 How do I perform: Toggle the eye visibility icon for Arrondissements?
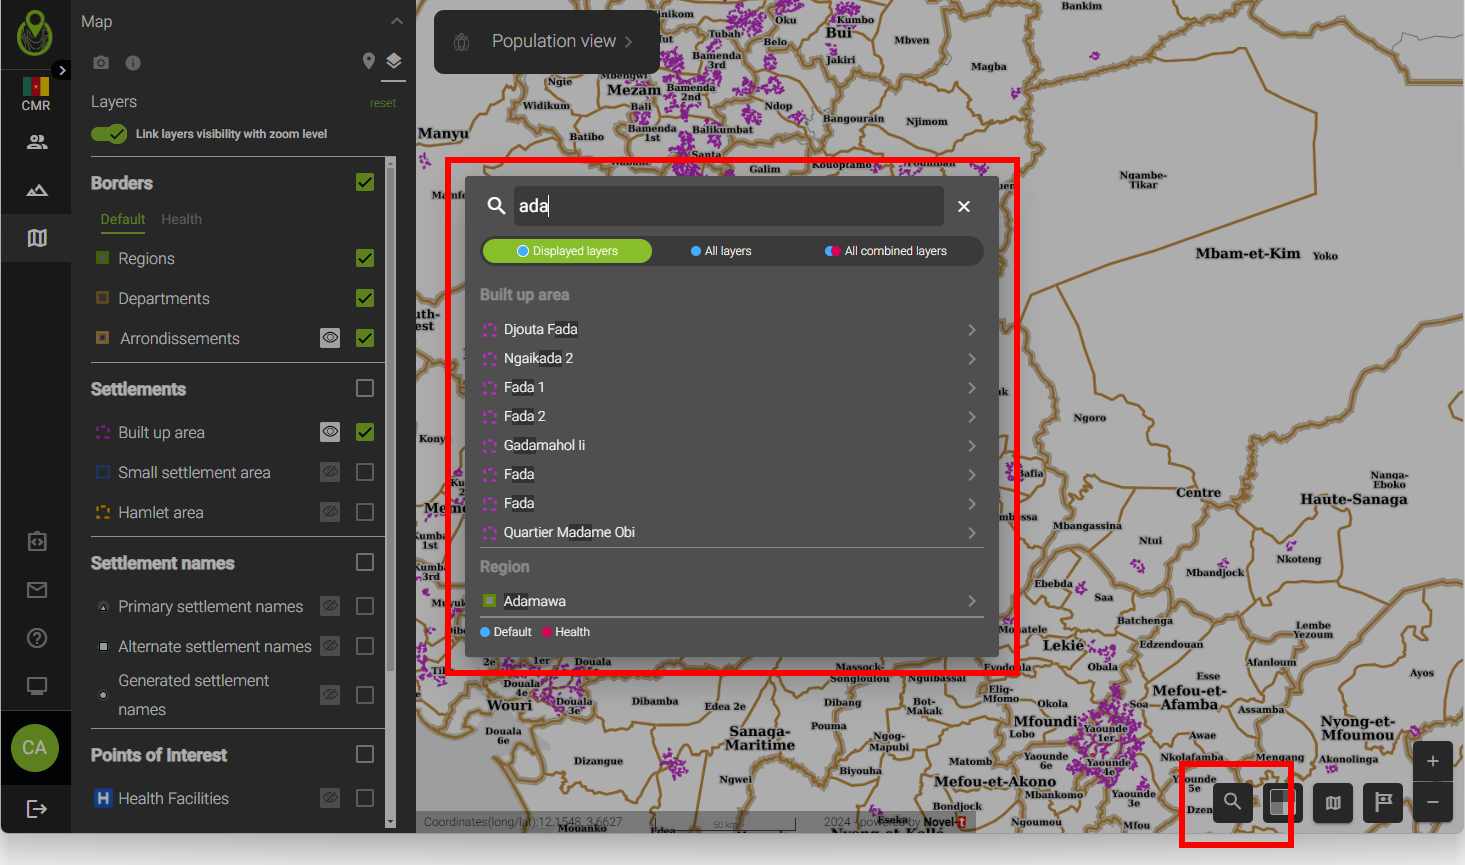pos(330,338)
